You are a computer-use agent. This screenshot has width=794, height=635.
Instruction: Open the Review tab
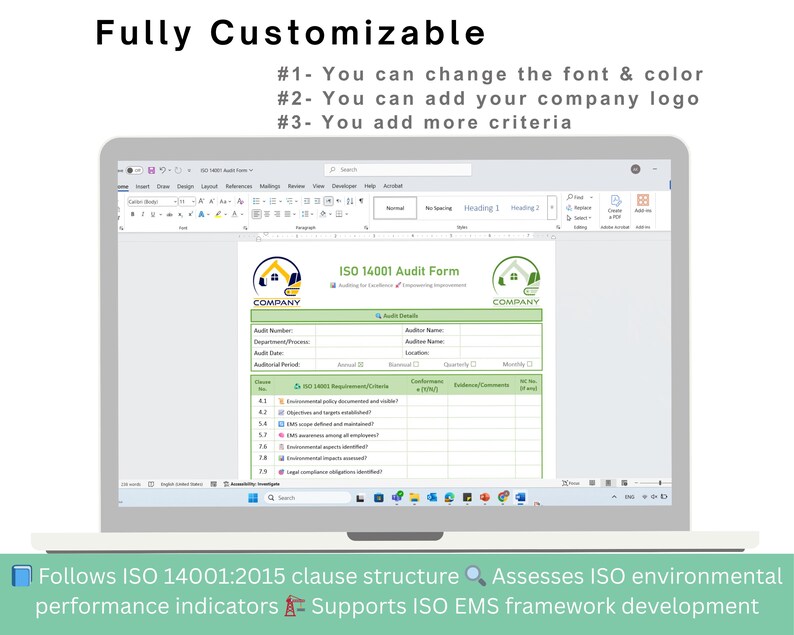tap(296, 186)
